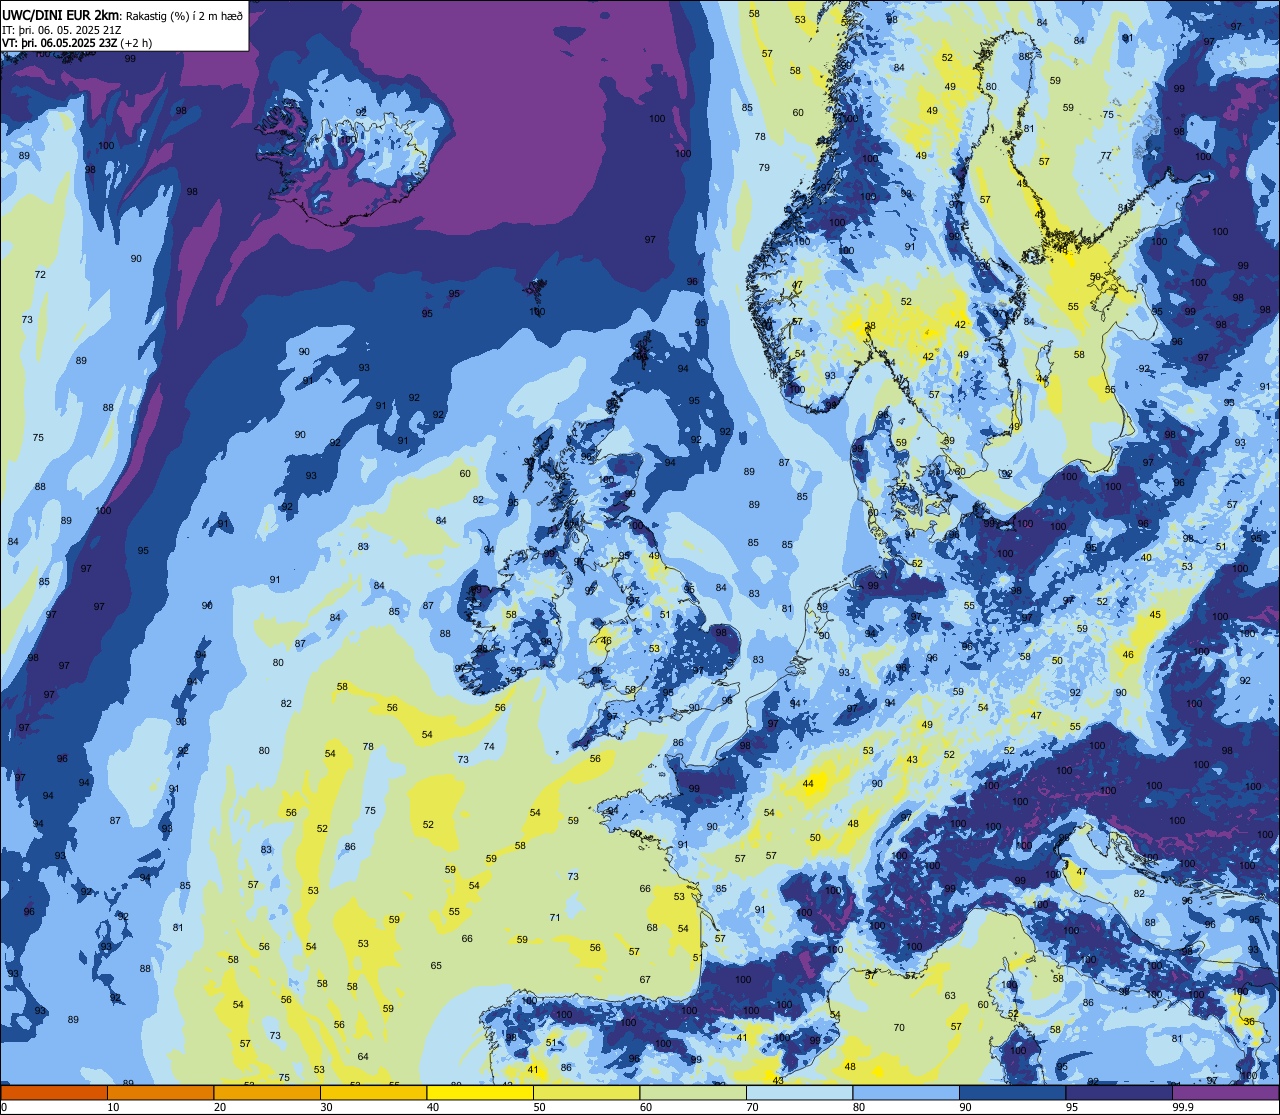
Task: Click the purple legend segment above 99.9
Action: click(x=1225, y=1092)
